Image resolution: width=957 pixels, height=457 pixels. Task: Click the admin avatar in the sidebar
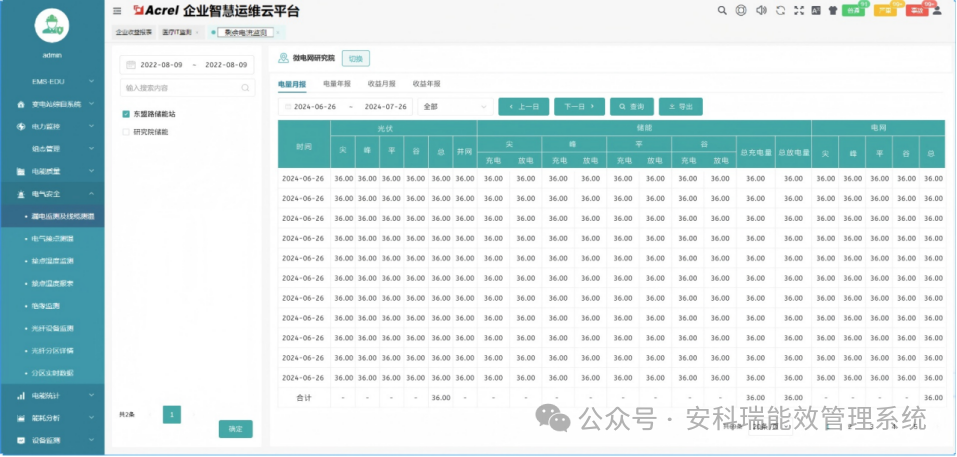click(x=52, y=26)
